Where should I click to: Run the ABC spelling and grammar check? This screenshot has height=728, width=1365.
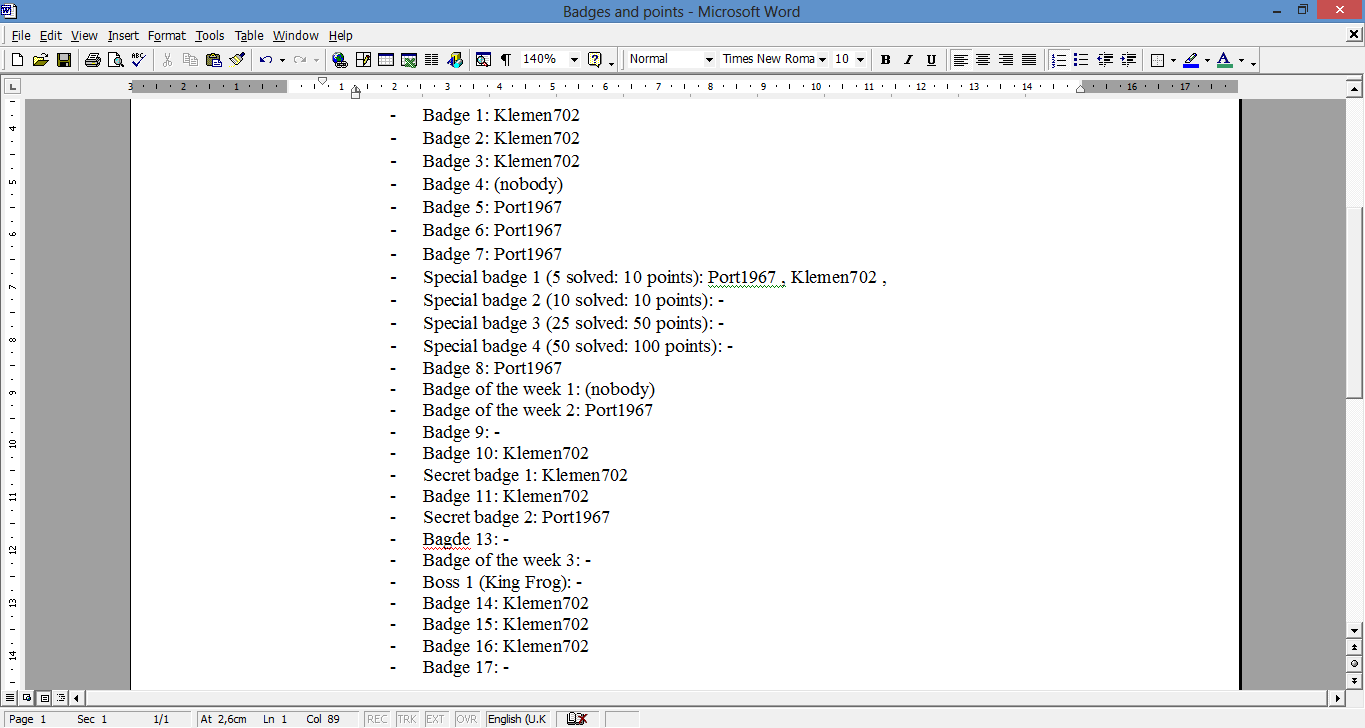point(139,60)
